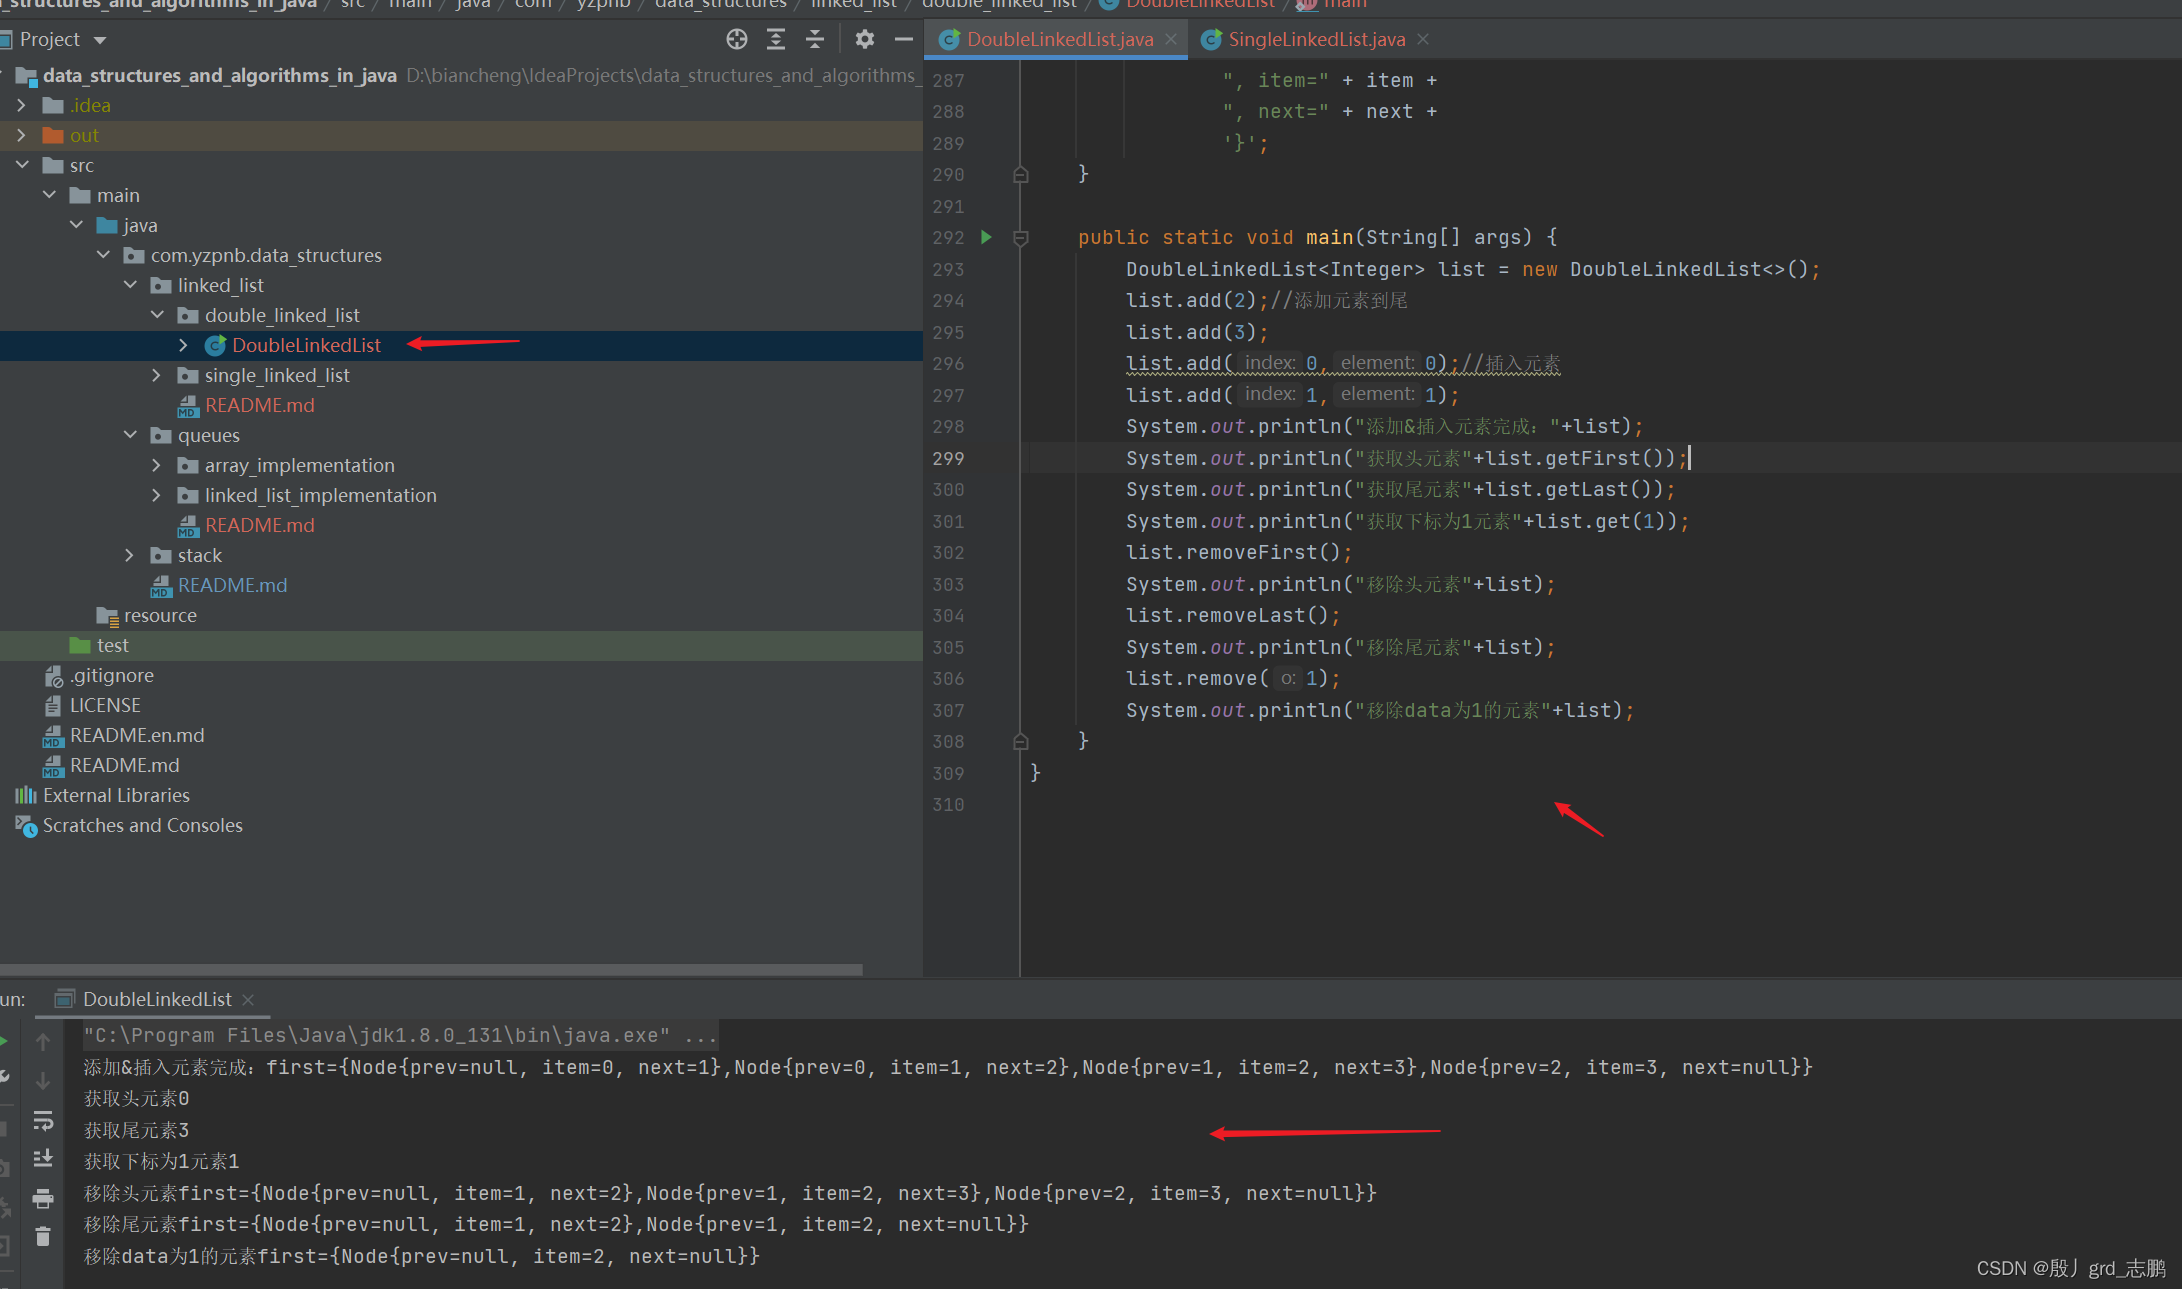Toggle soft-wrap in Run console
This screenshot has width=2182, height=1289.
click(x=43, y=1121)
